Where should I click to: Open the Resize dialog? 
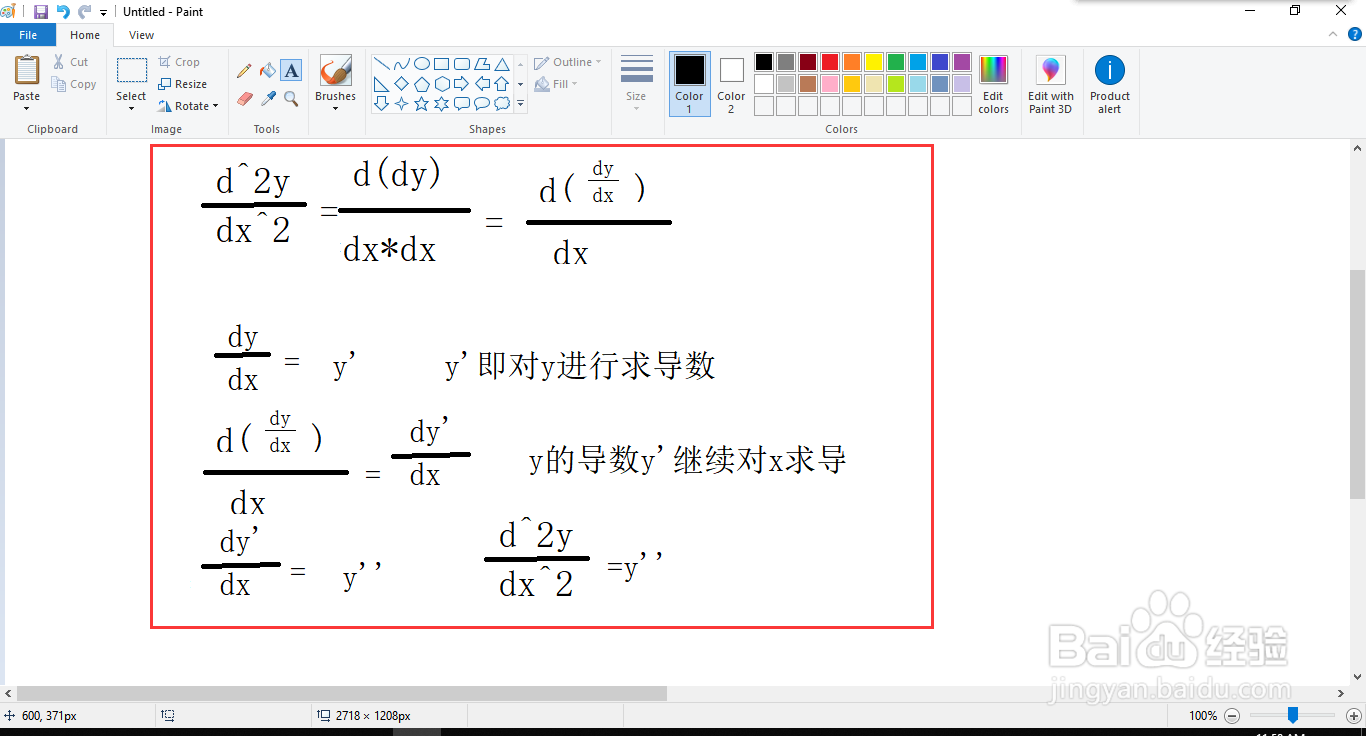click(185, 83)
